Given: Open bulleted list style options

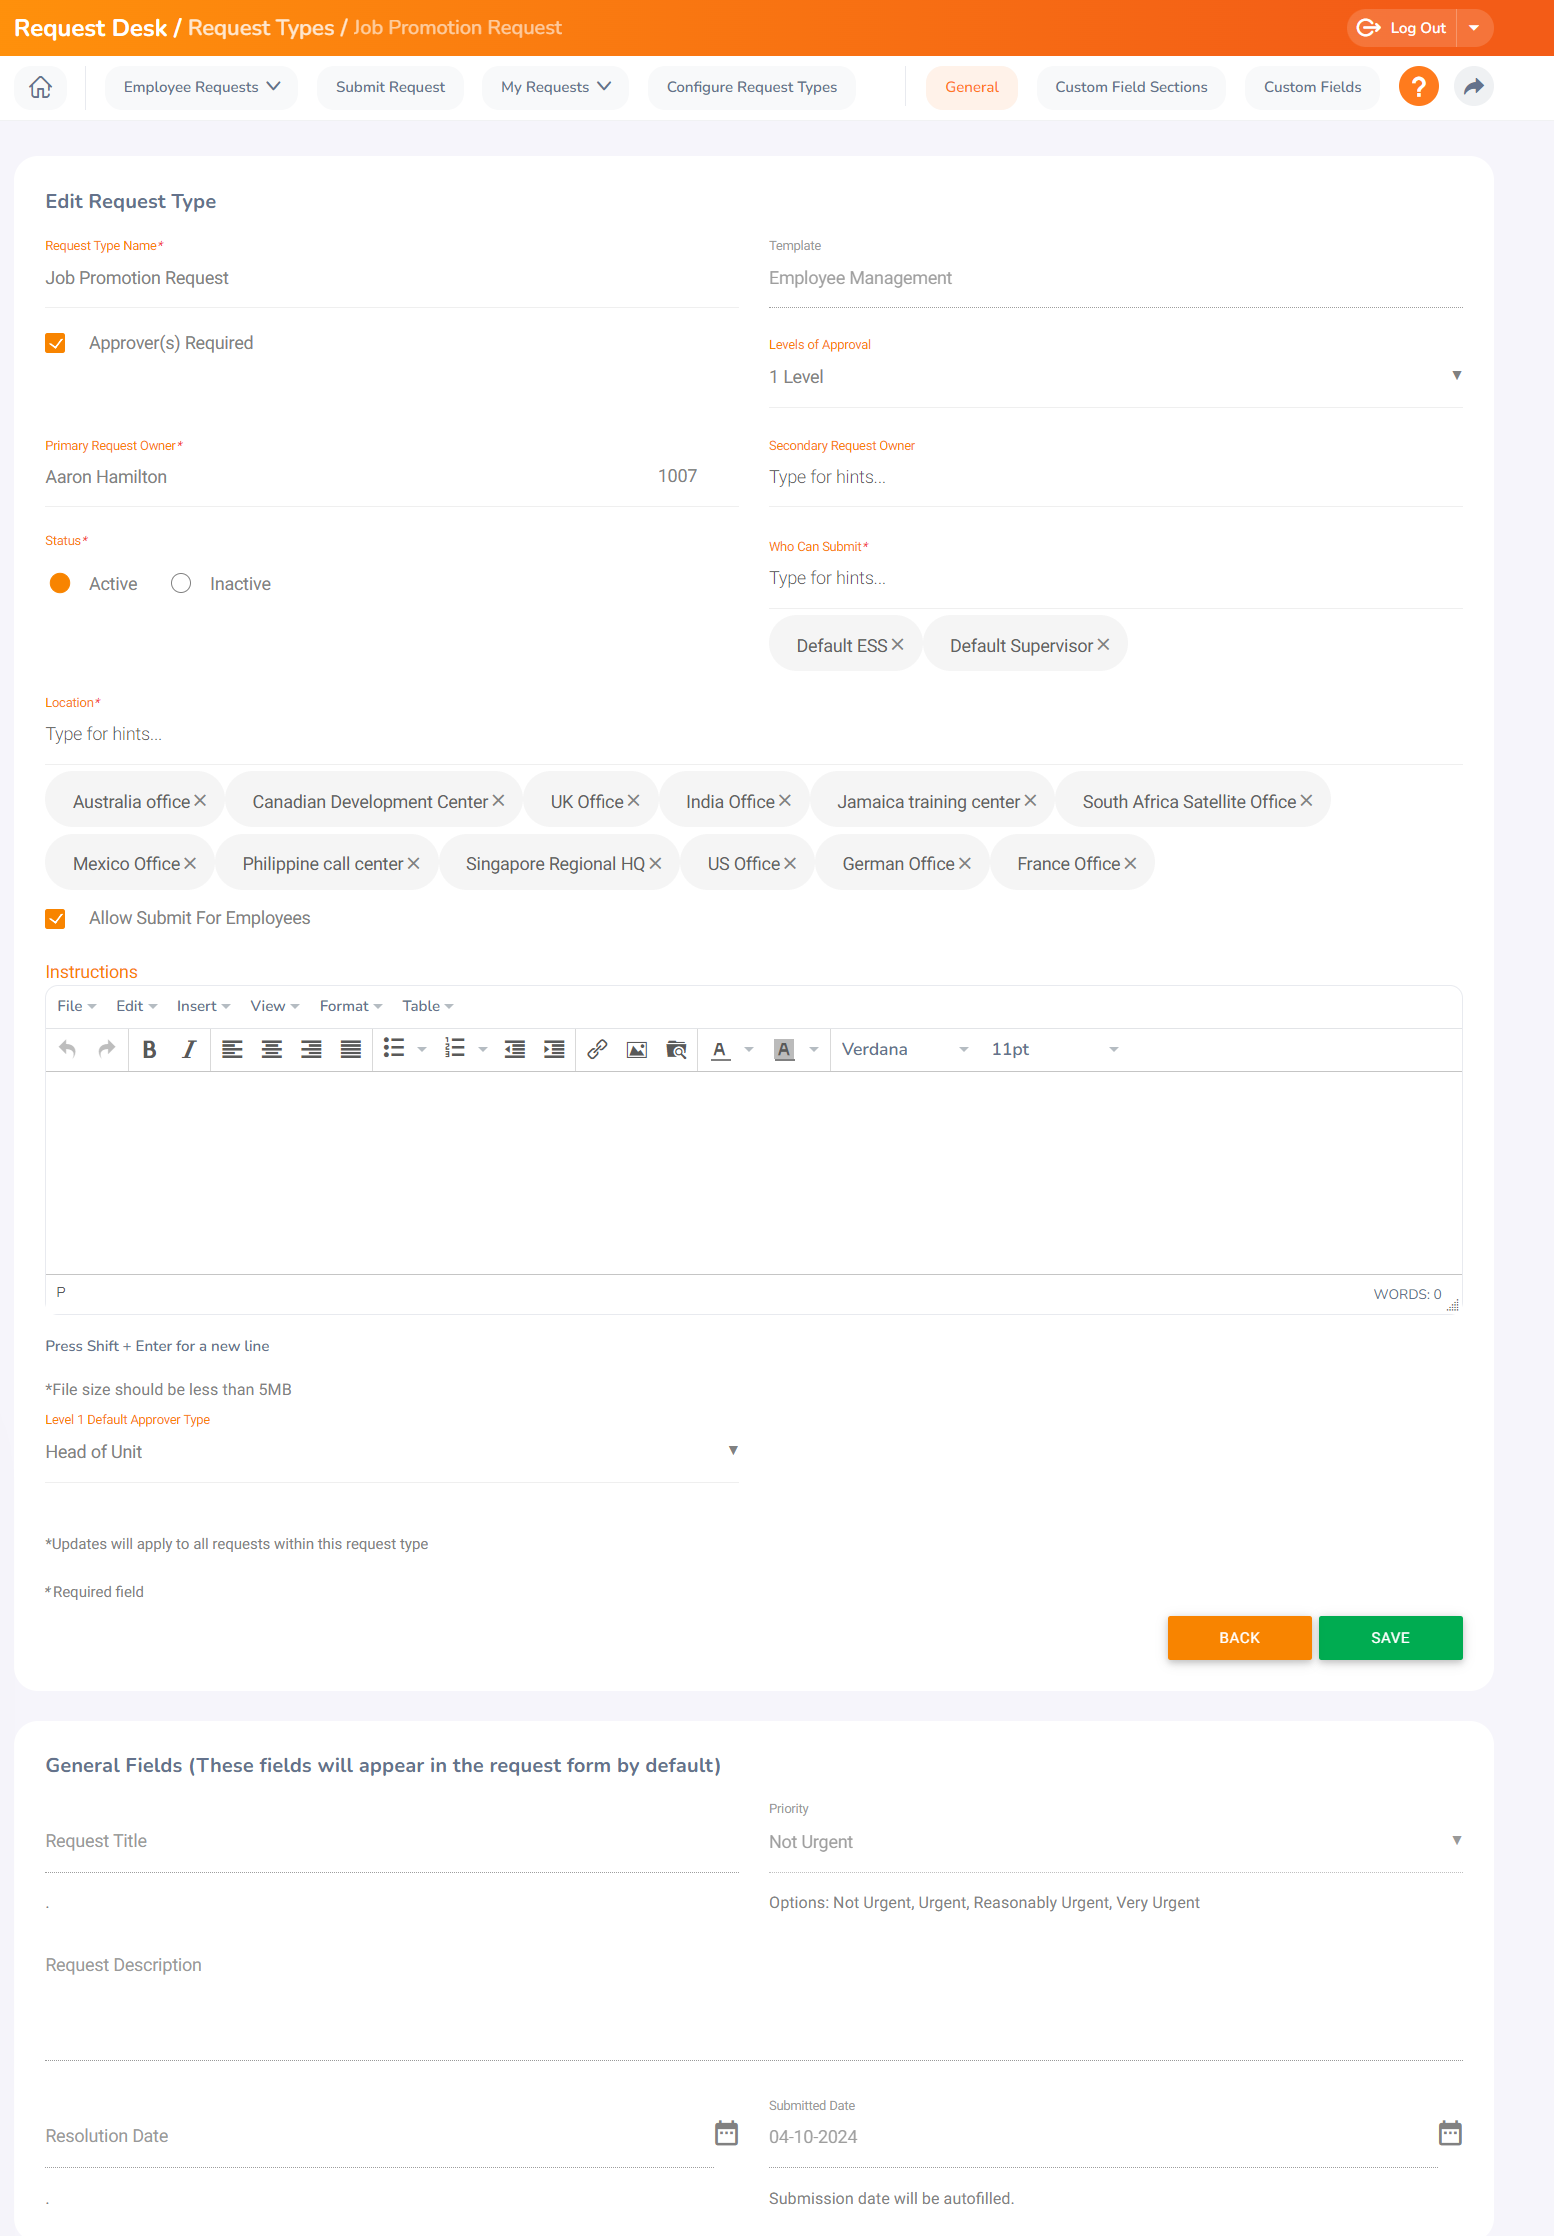Looking at the screenshot, I should pyautogui.click(x=422, y=1049).
